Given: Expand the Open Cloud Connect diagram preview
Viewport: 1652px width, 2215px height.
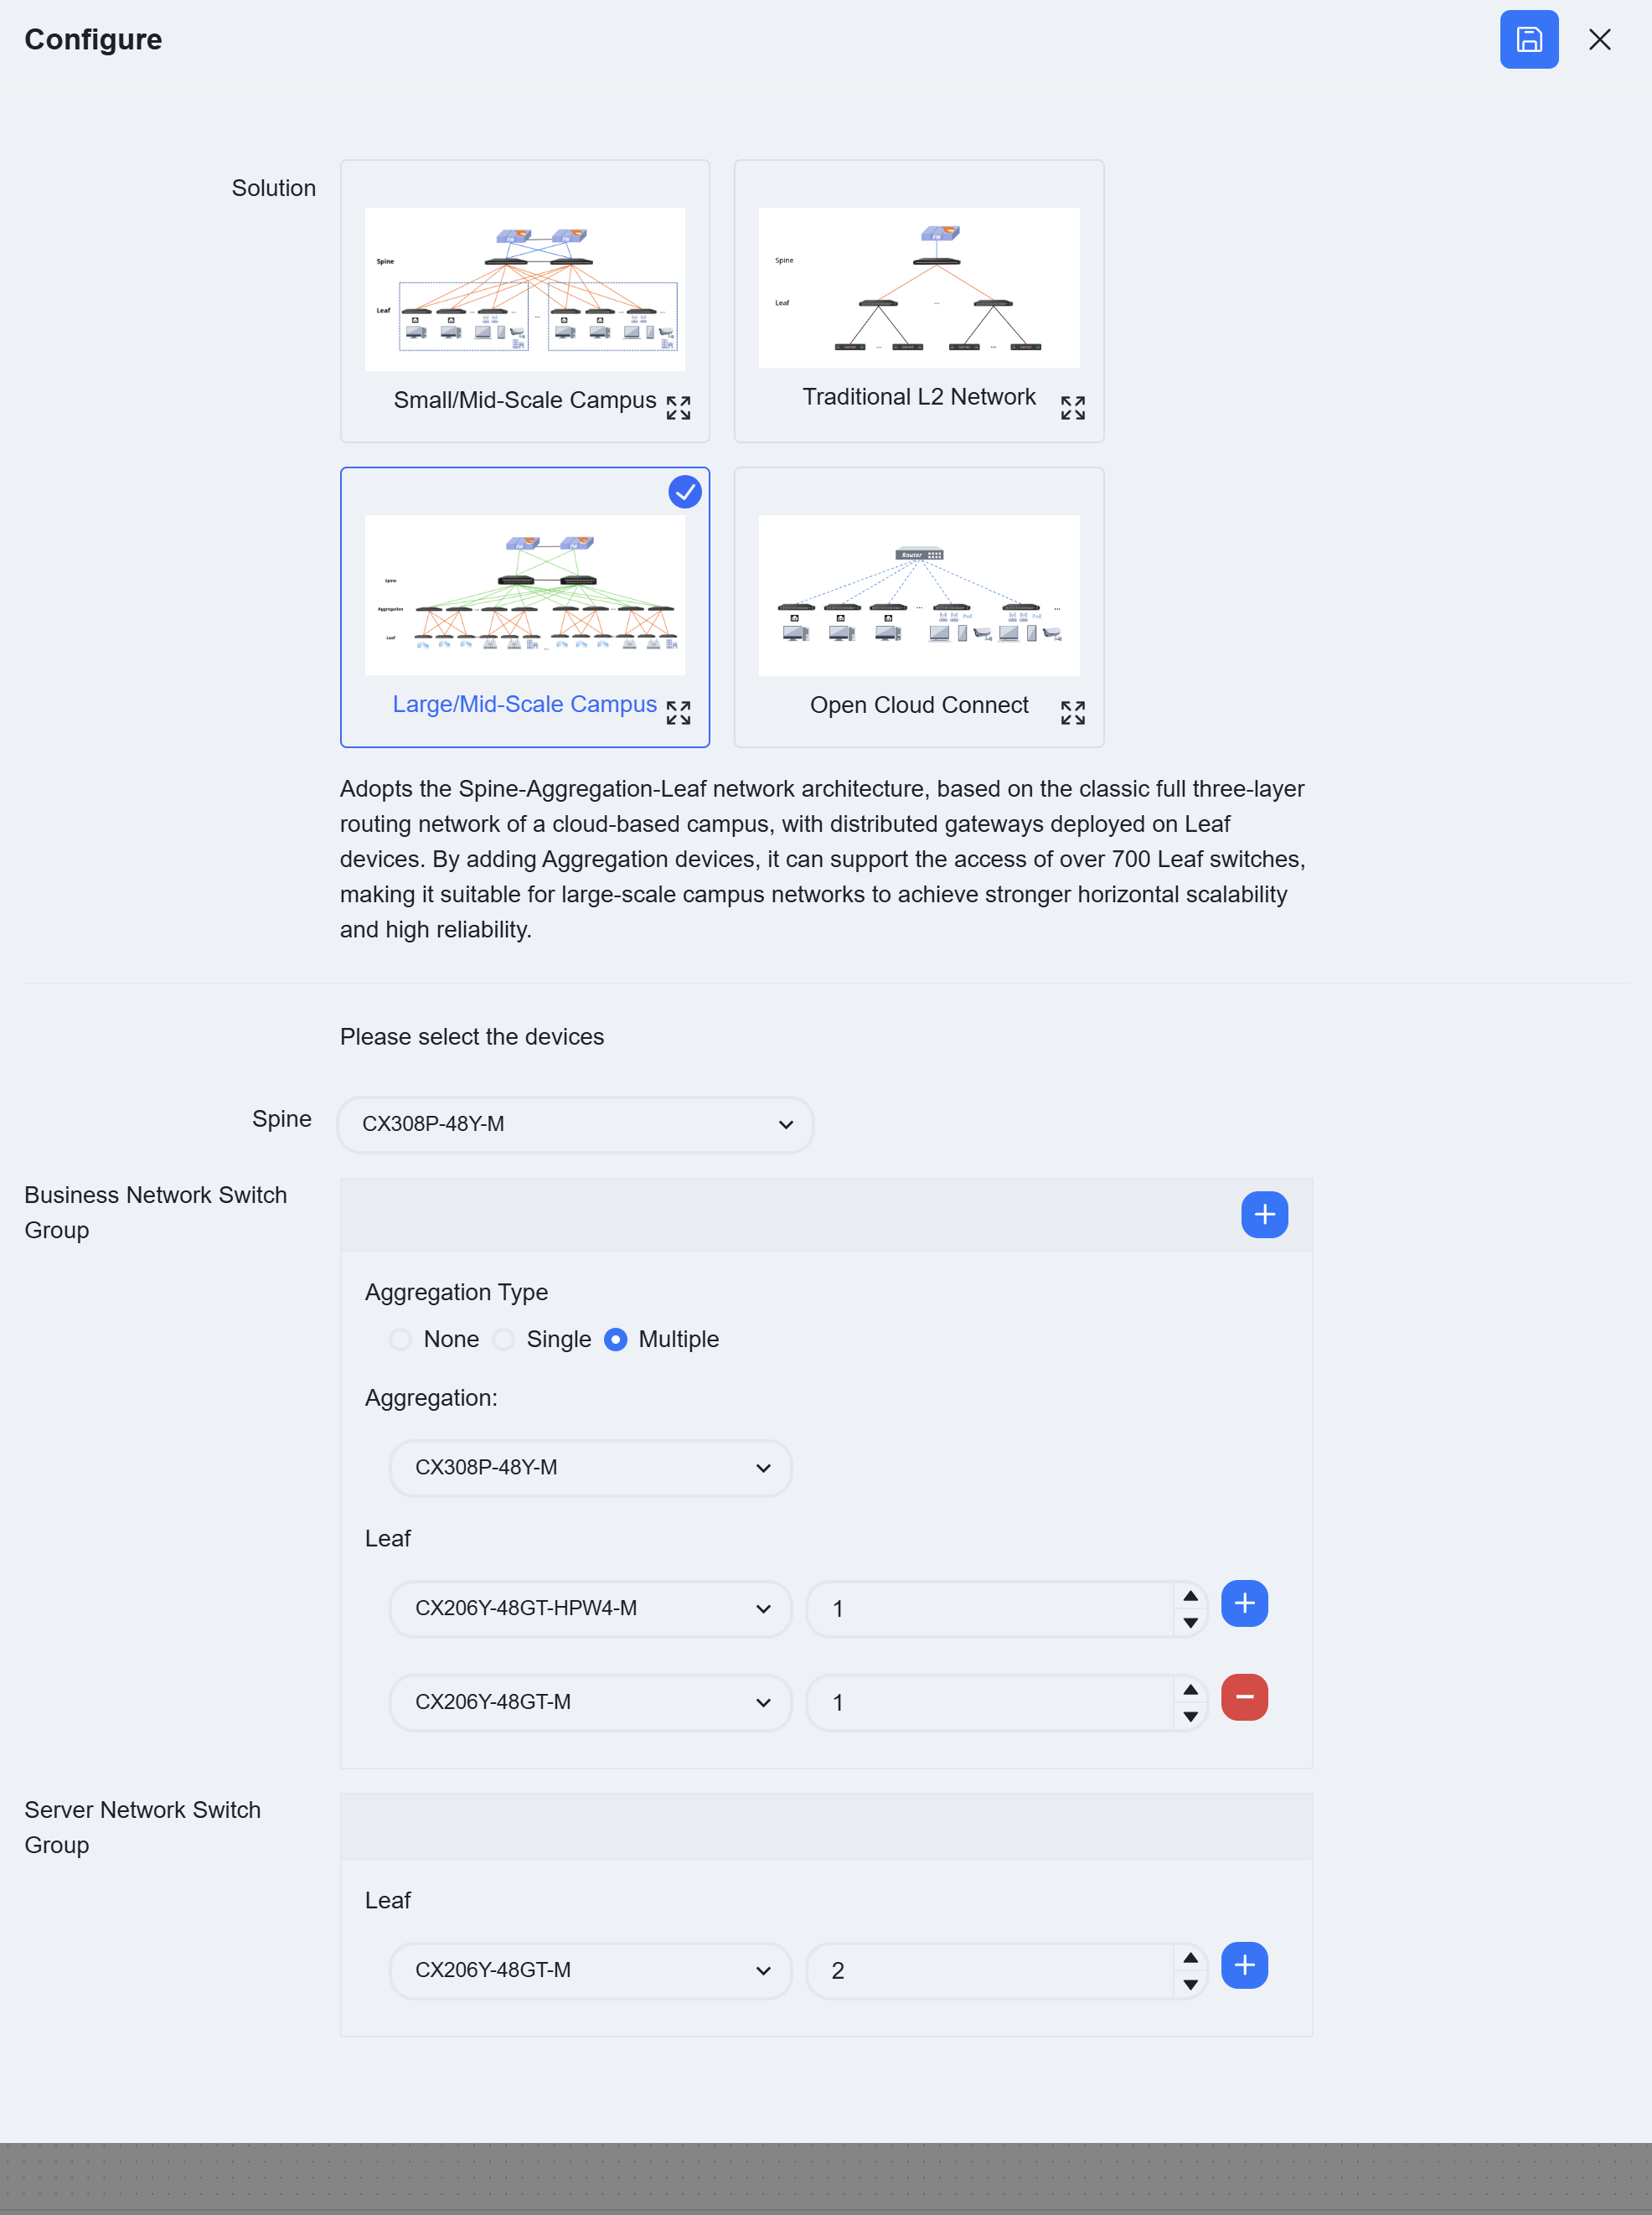Looking at the screenshot, I should 1072,712.
